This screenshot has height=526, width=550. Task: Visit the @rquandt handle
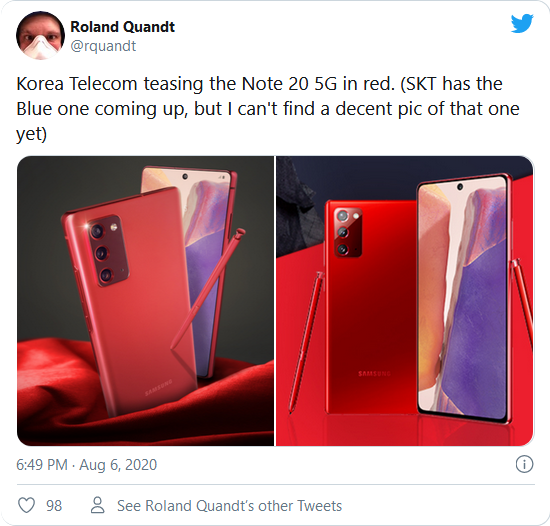pos(103,46)
